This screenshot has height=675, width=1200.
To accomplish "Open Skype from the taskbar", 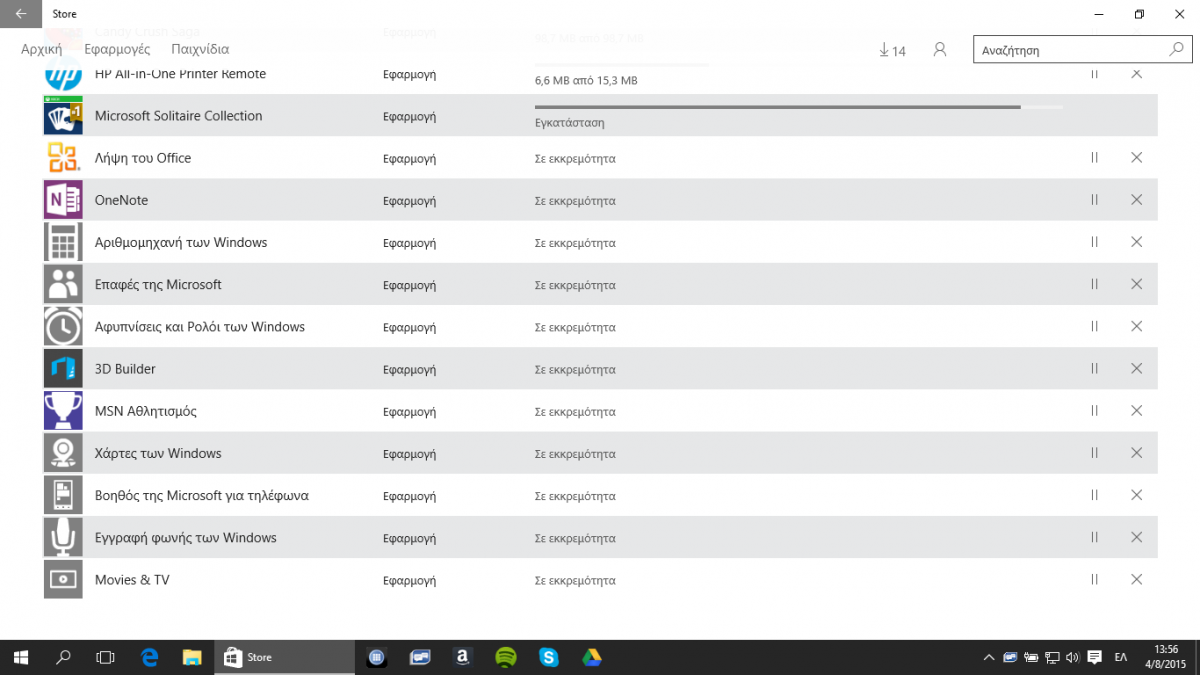I will [548, 657].
